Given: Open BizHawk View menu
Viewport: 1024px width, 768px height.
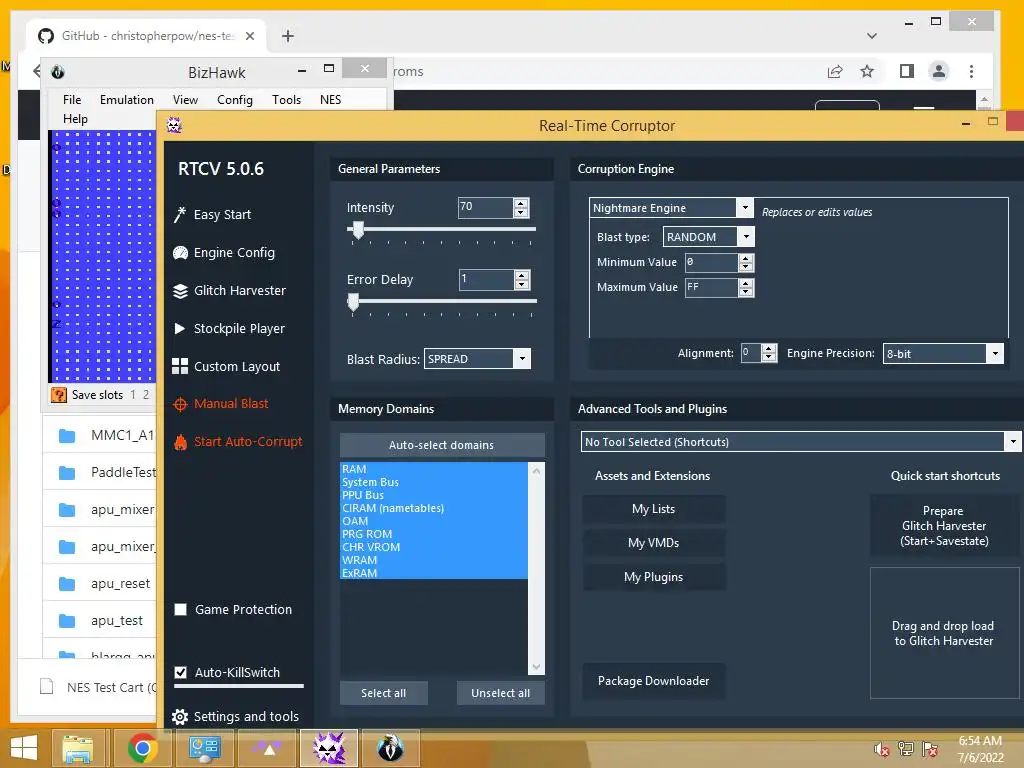Looking at the screenshot, I should pos(185,99).
